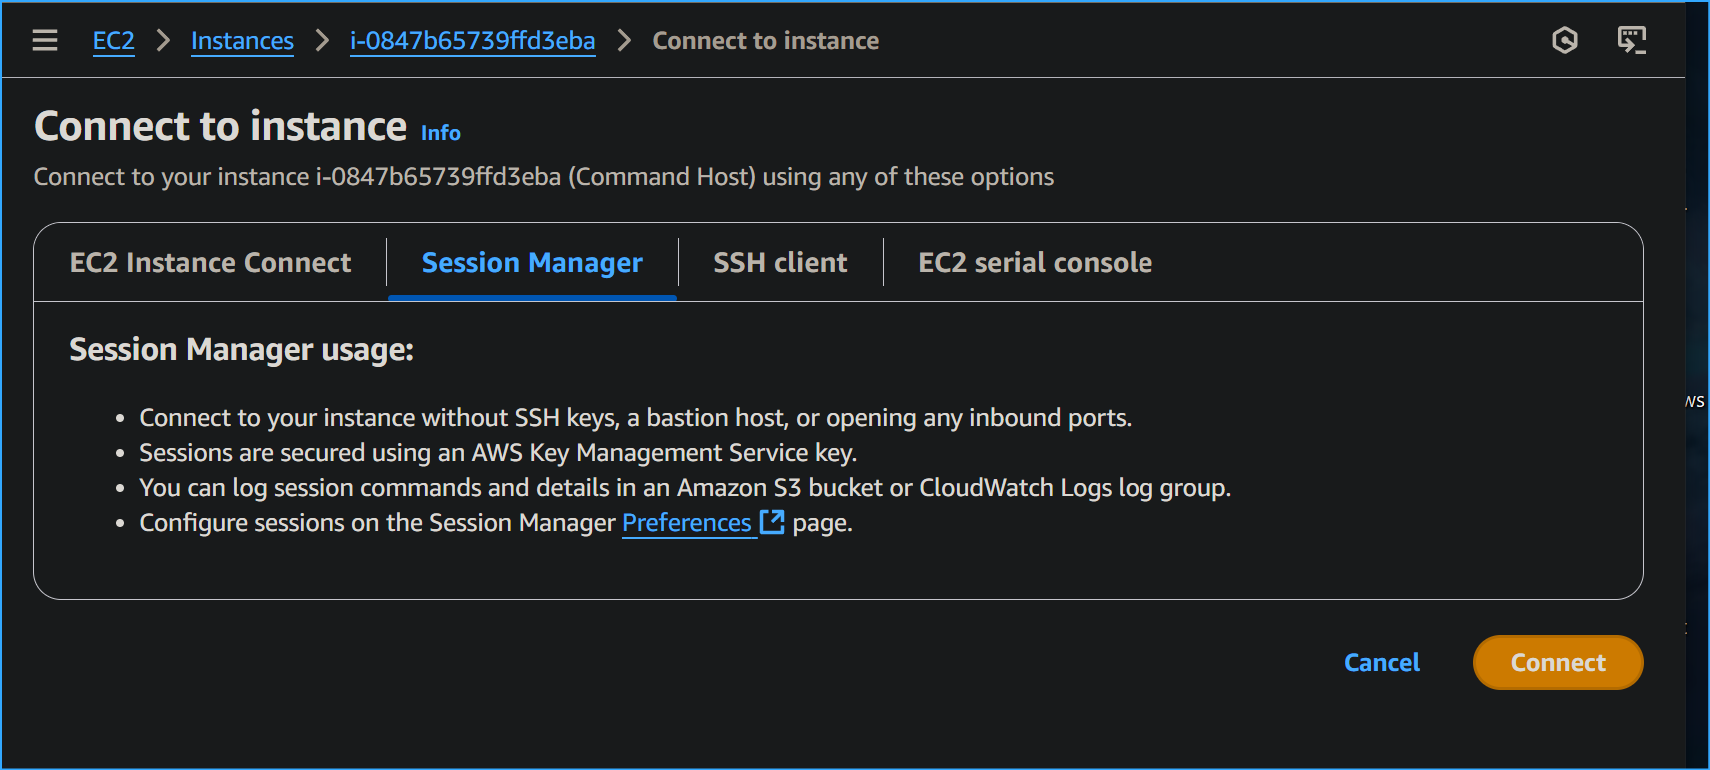The width and height of the screenshot is (1710, 770).
Task: Cancel connecting to the instance
Action: pos(1381,663)
